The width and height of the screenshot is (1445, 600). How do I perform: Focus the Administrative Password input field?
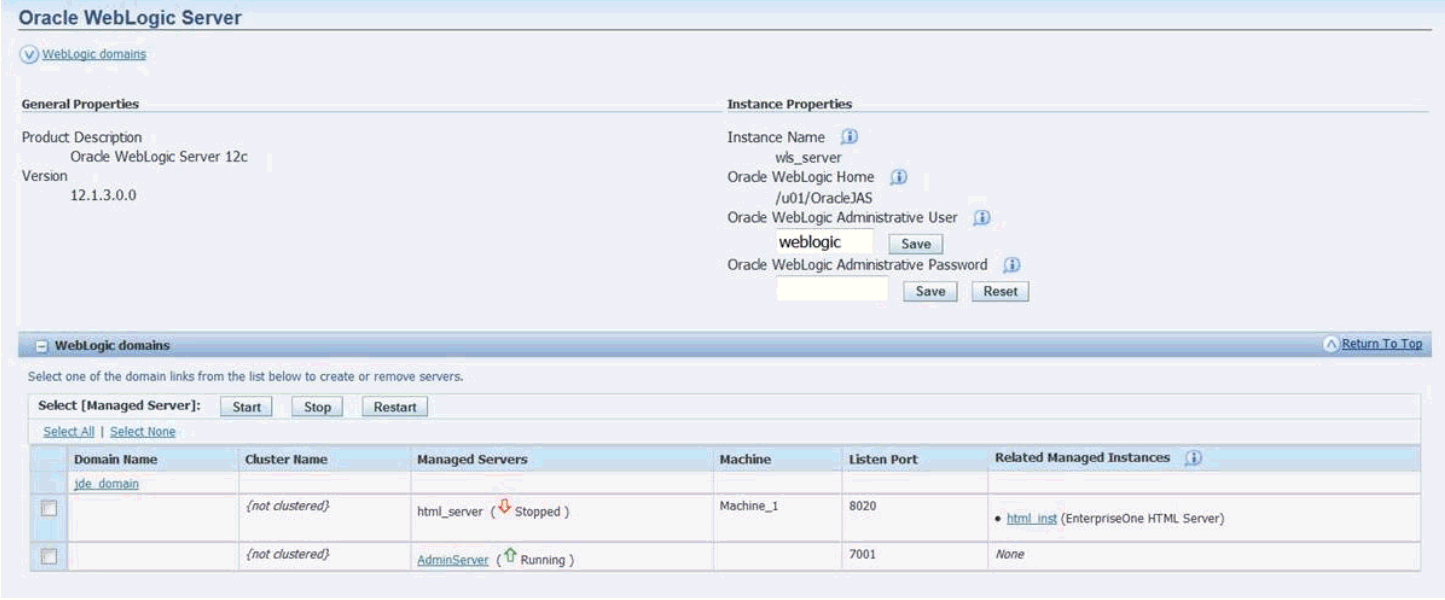832,290
